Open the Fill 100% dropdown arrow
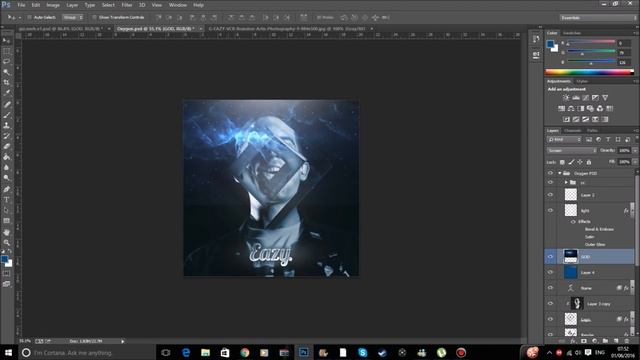Screen dimensions: 640x360 point(635,162)
